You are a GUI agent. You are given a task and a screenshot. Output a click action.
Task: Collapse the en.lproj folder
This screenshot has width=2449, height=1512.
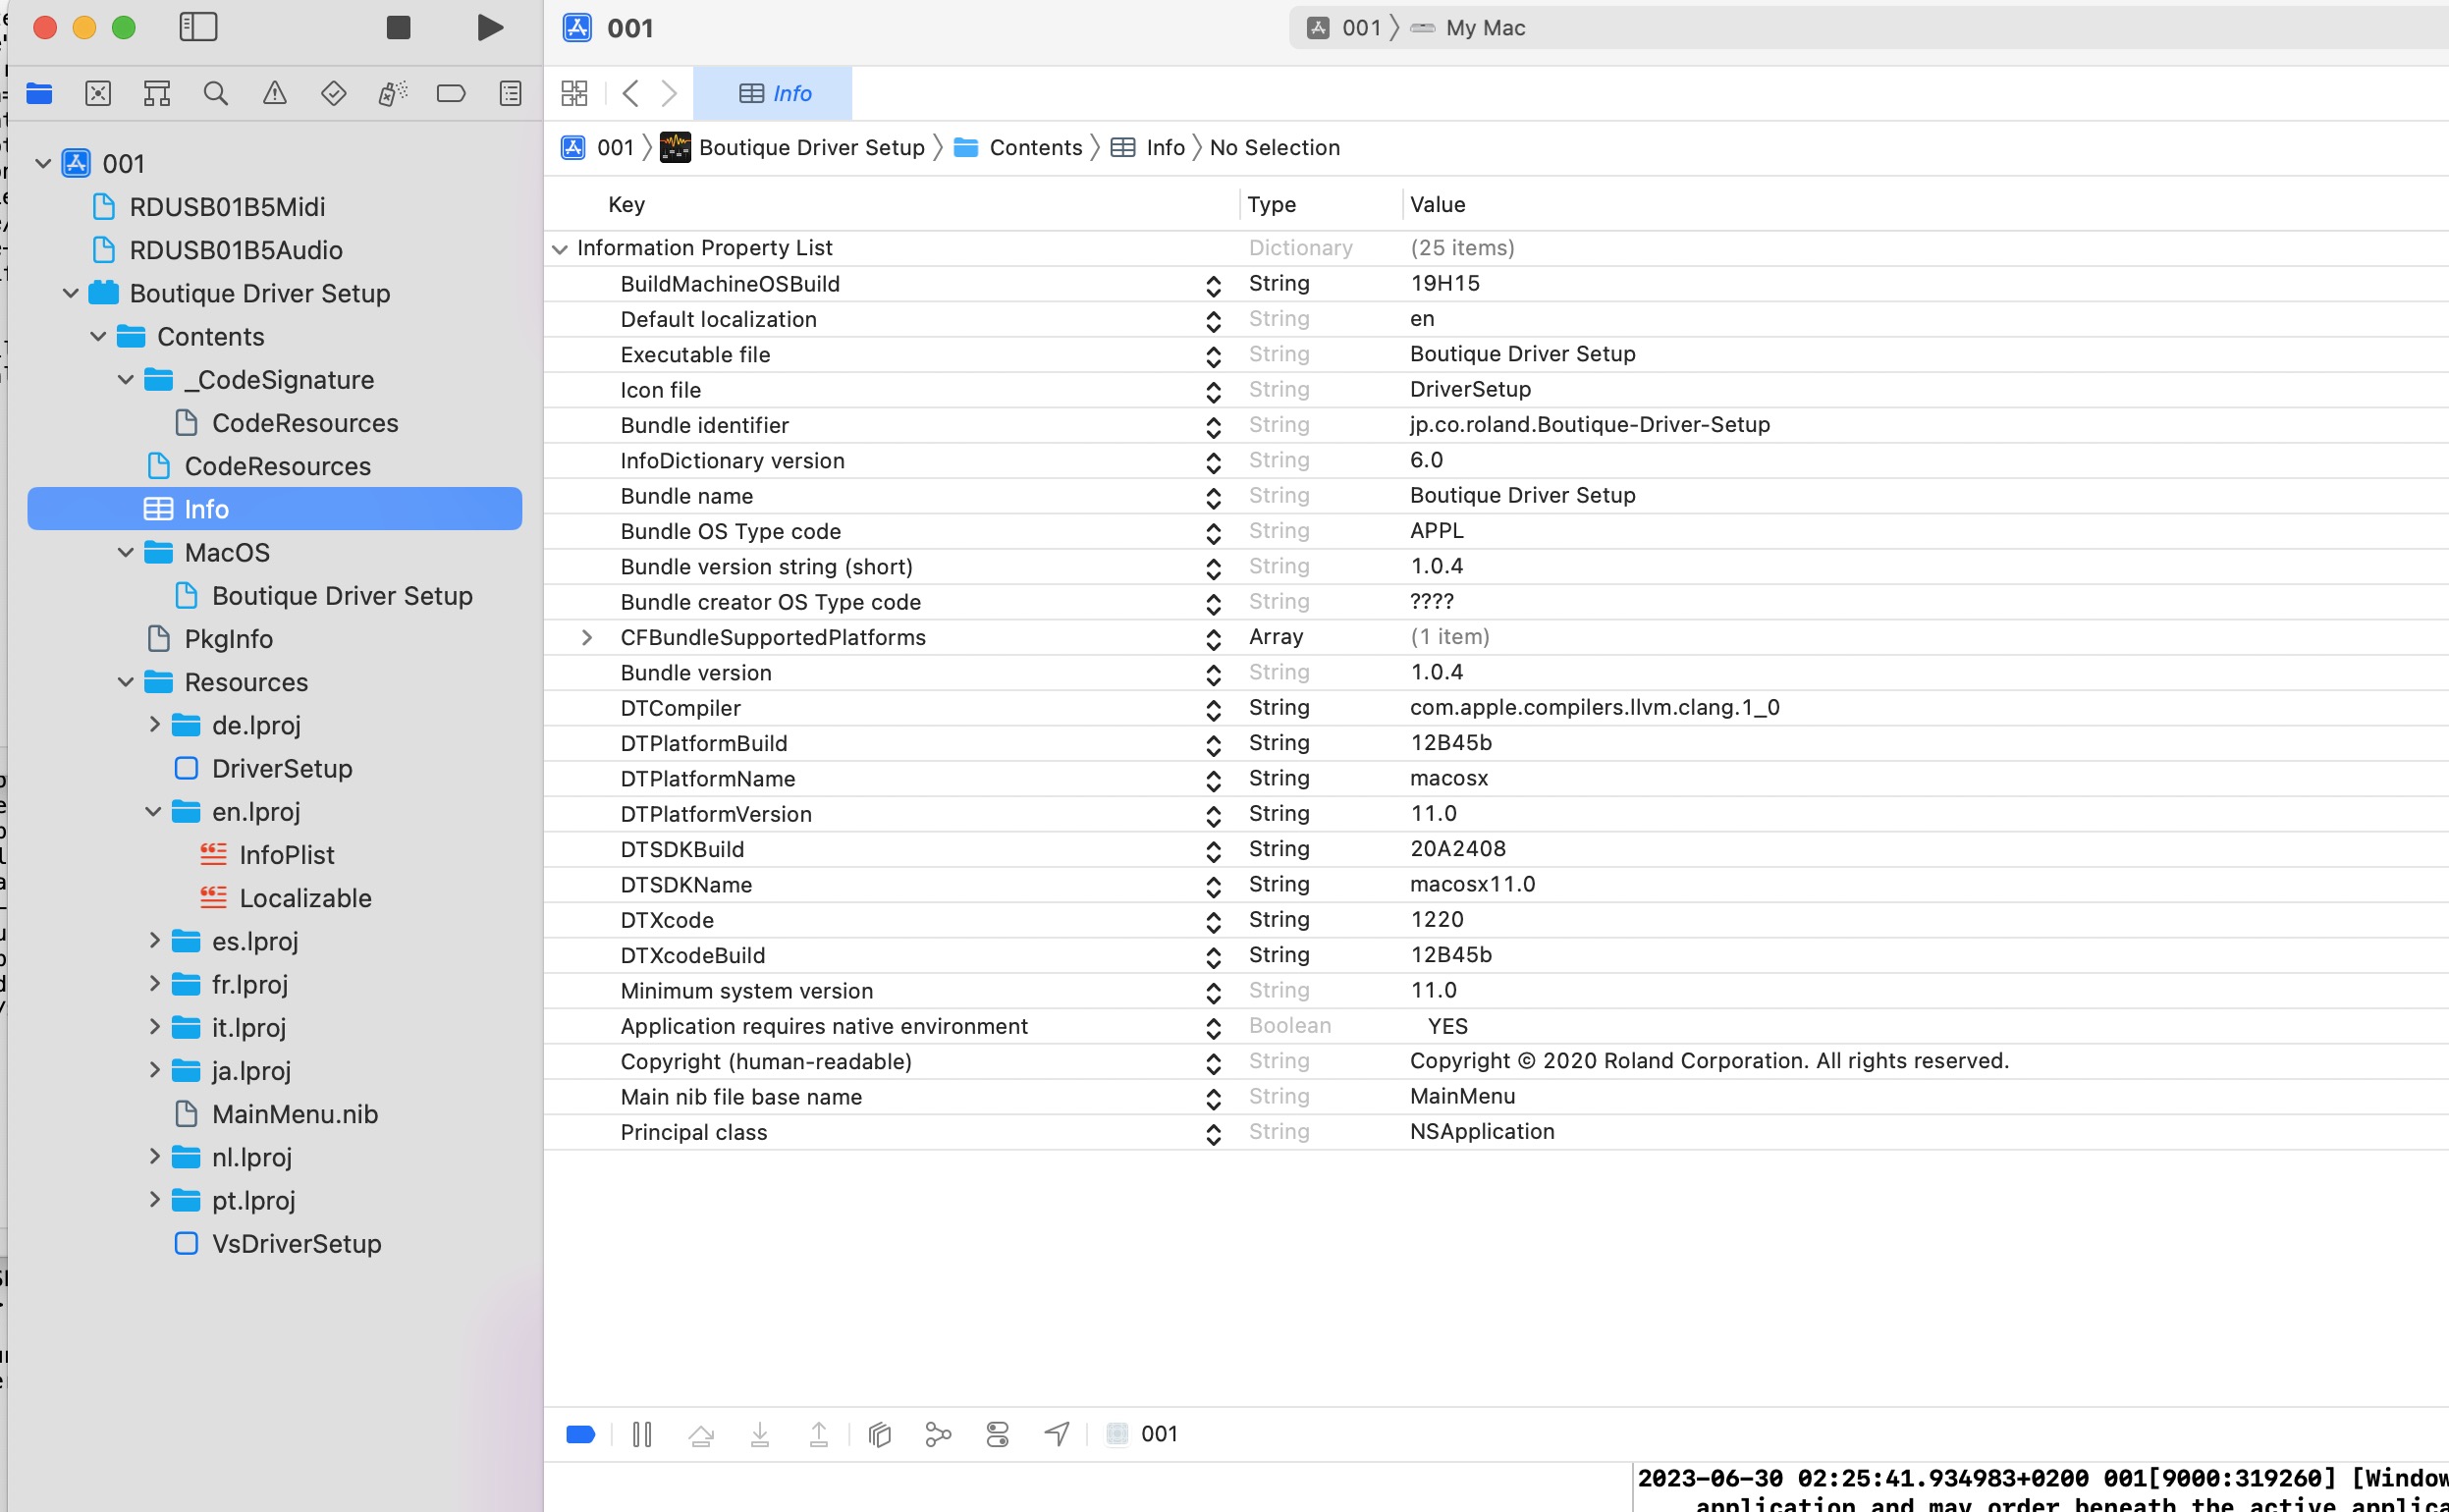pos(153,811)
